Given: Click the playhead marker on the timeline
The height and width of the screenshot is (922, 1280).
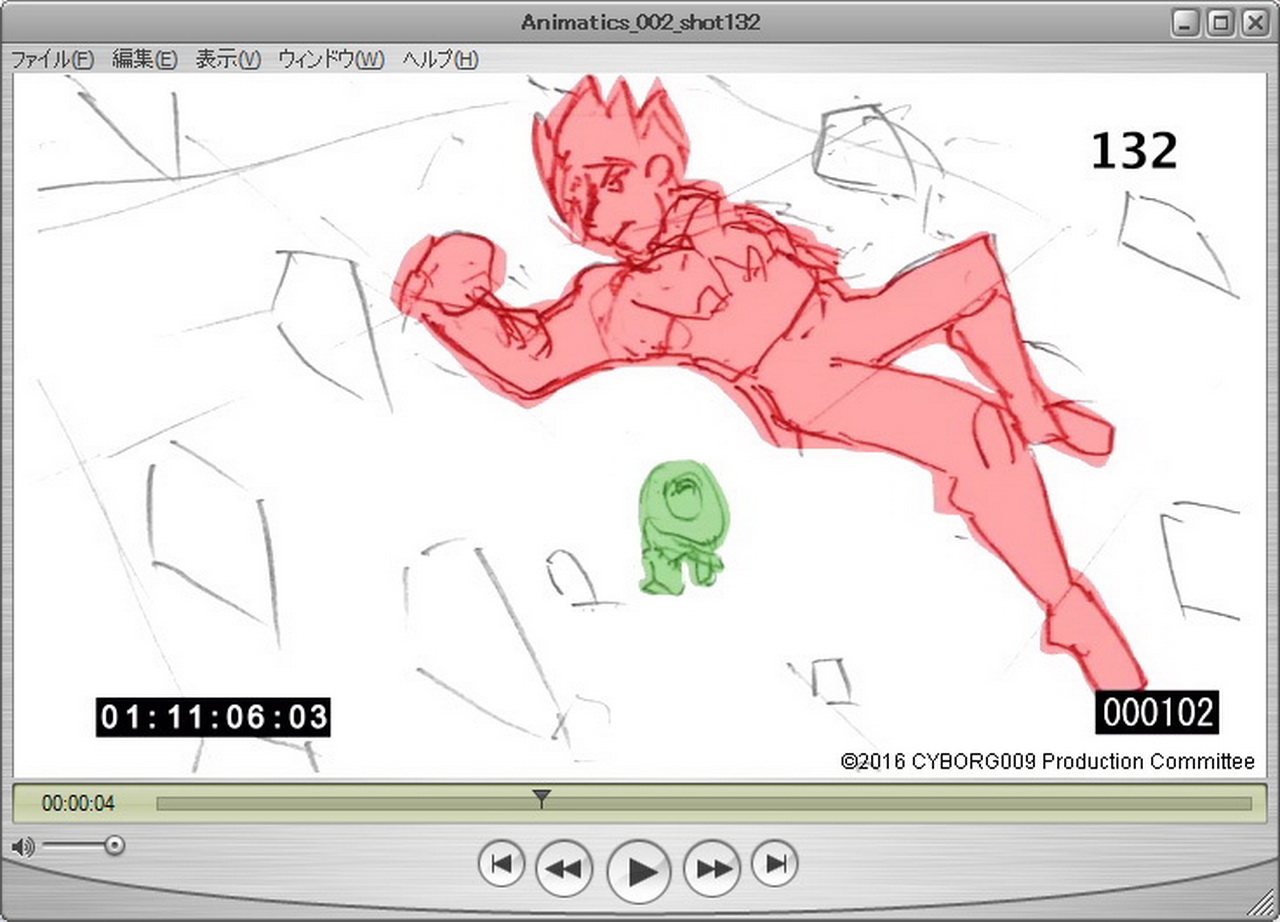Looking at the screenshot, I should 541,798.
